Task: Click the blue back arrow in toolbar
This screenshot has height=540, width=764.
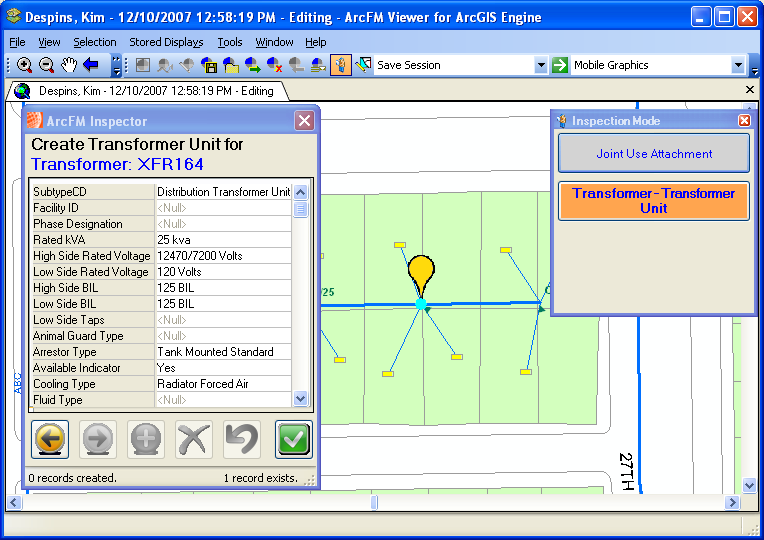Action: [91, 65]
